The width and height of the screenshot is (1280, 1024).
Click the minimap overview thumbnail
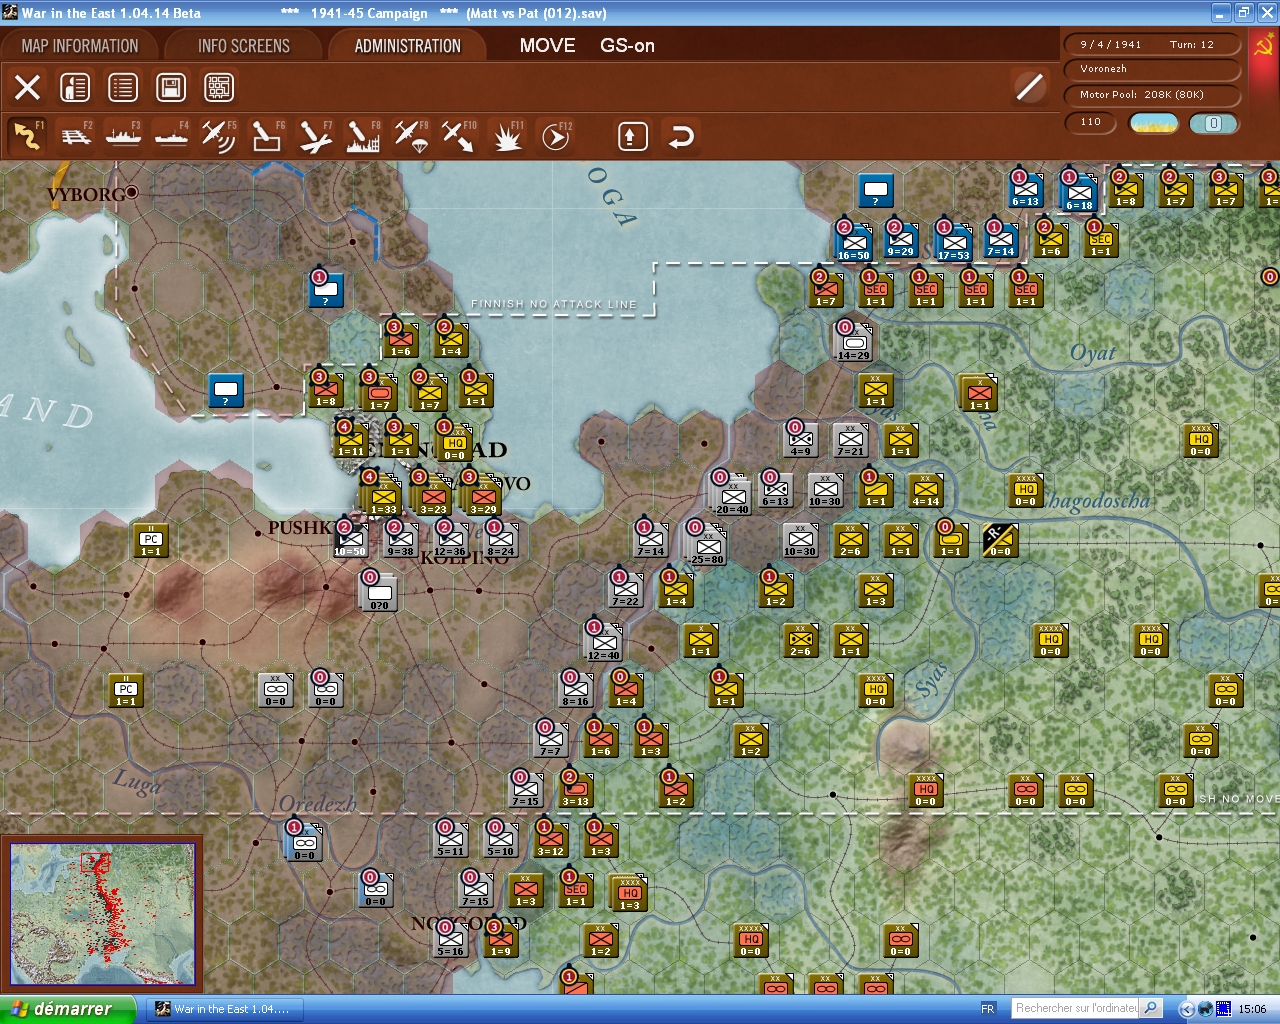coord(102,914)
